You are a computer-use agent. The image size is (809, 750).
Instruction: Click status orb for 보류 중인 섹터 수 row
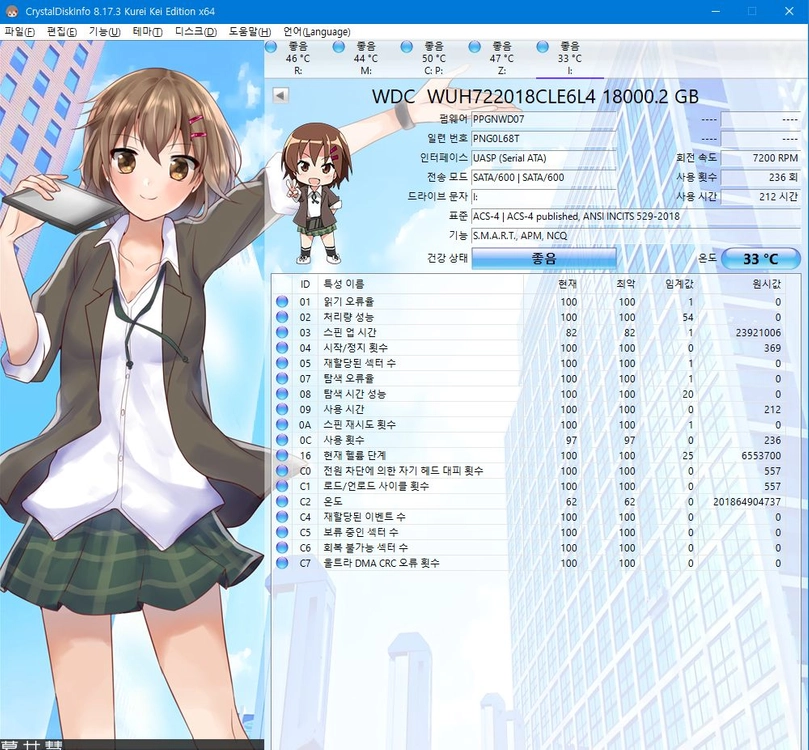point(282,532)
